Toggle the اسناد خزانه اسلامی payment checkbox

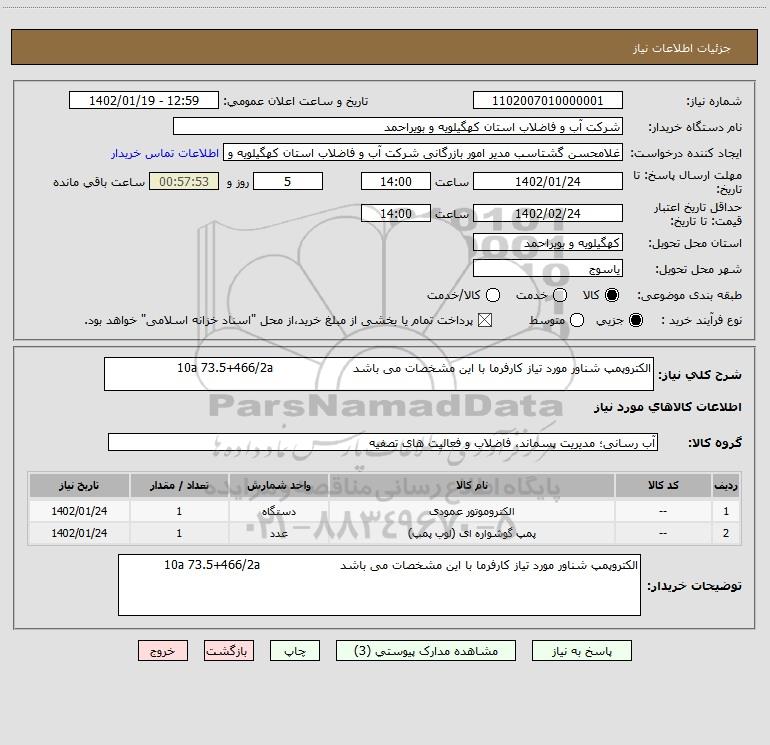(x=485, y=321)
